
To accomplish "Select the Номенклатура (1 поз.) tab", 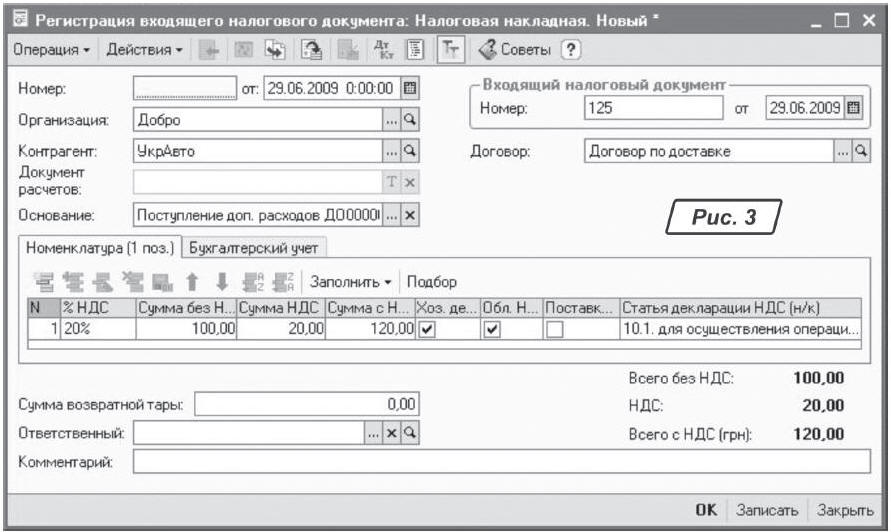I will click(x=97, y=247).
